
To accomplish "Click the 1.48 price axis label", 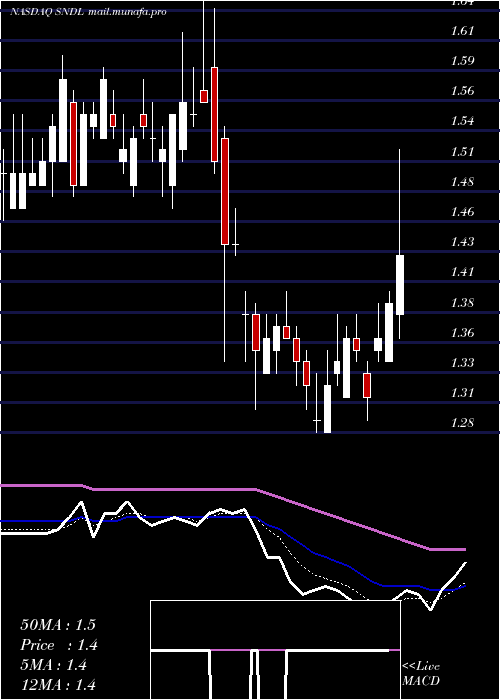I will [462, 182].
